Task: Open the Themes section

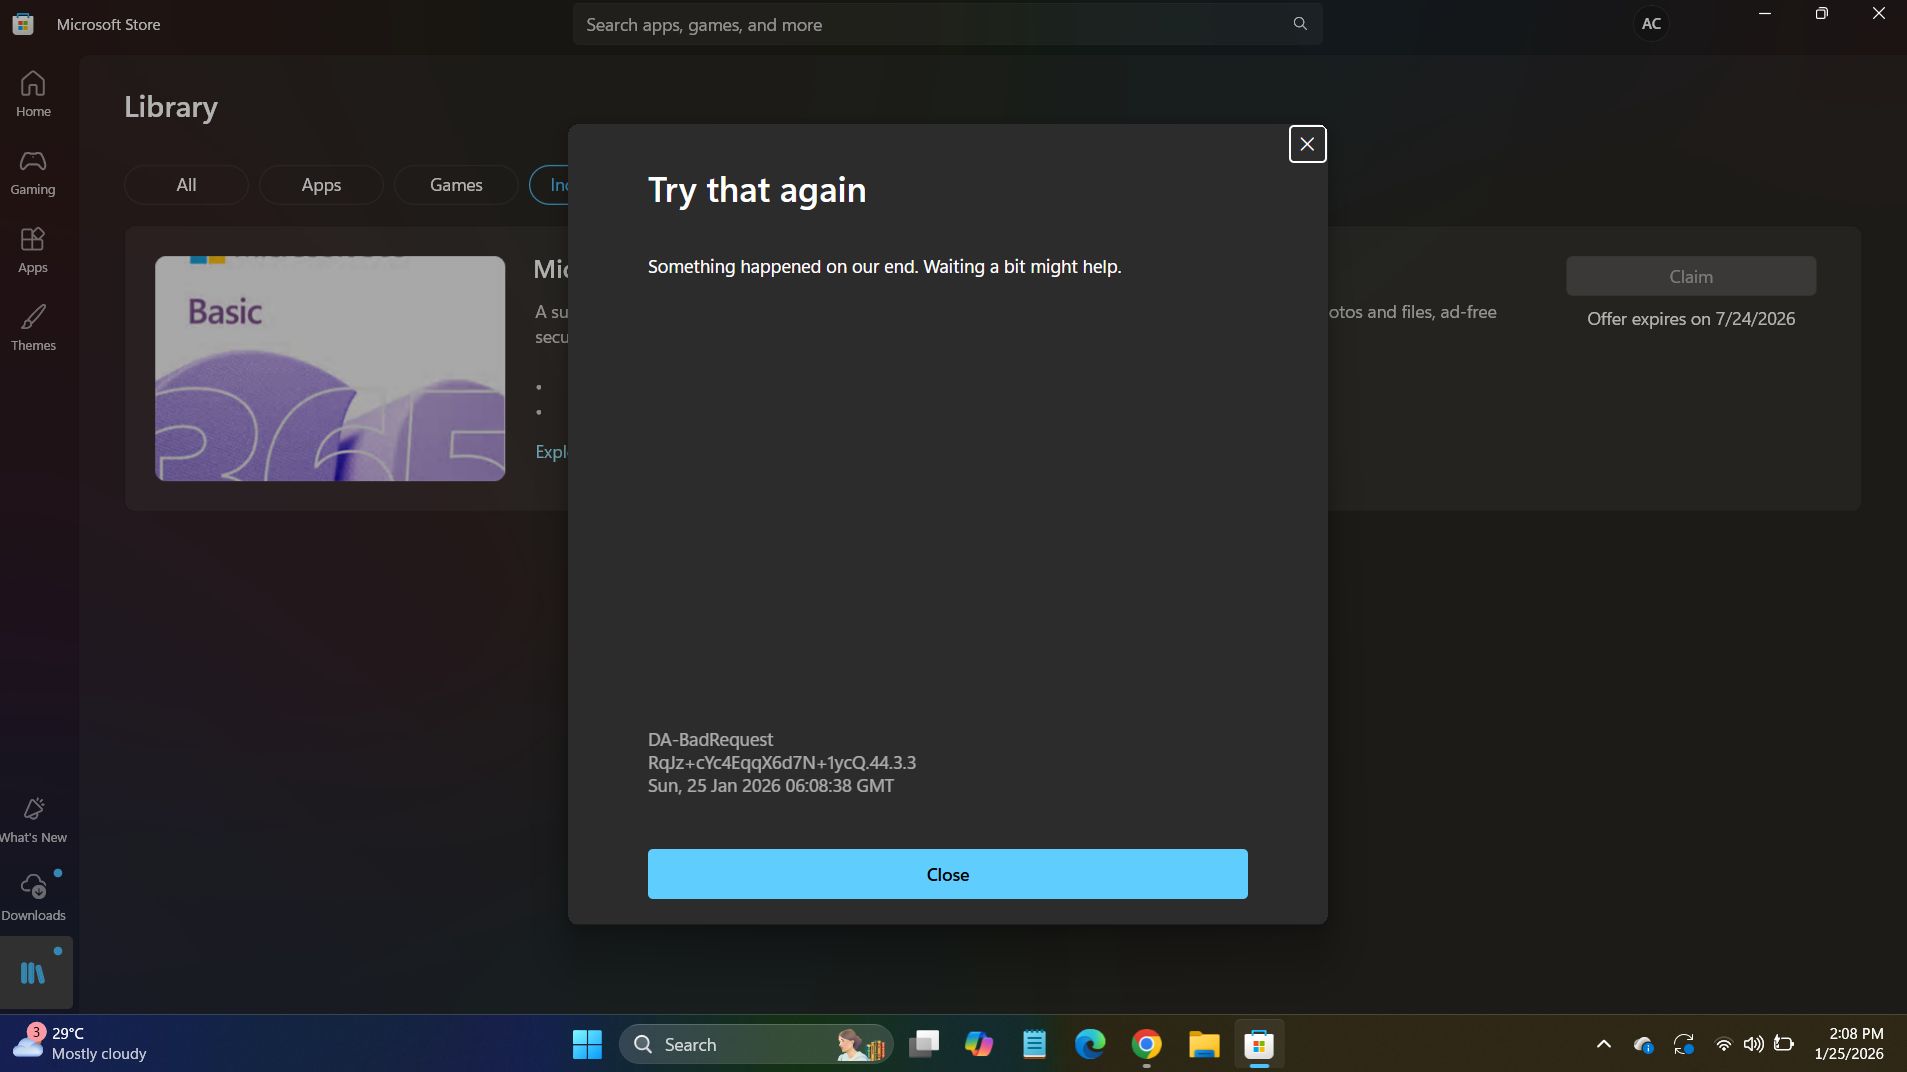Action: click(33, 327)
